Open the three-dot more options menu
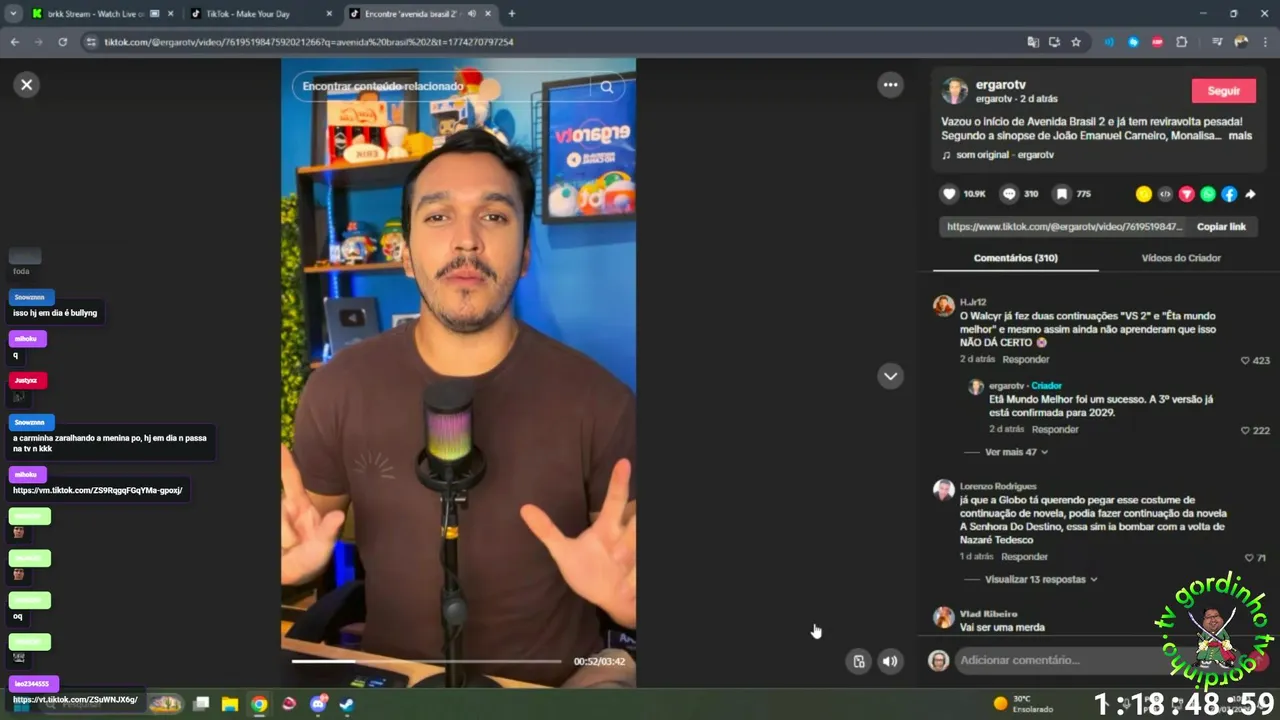 point(890,85)
